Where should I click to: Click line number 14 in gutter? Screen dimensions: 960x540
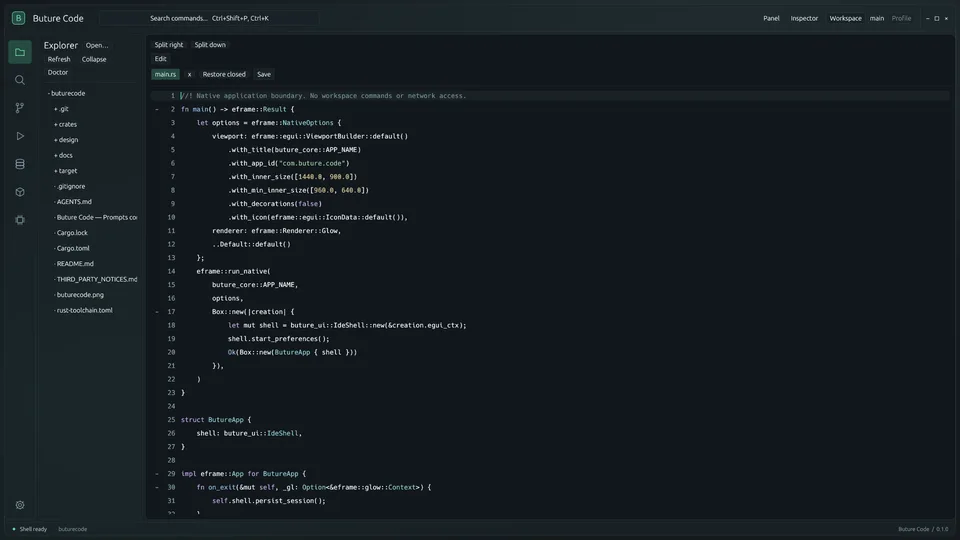pos(171,271)
